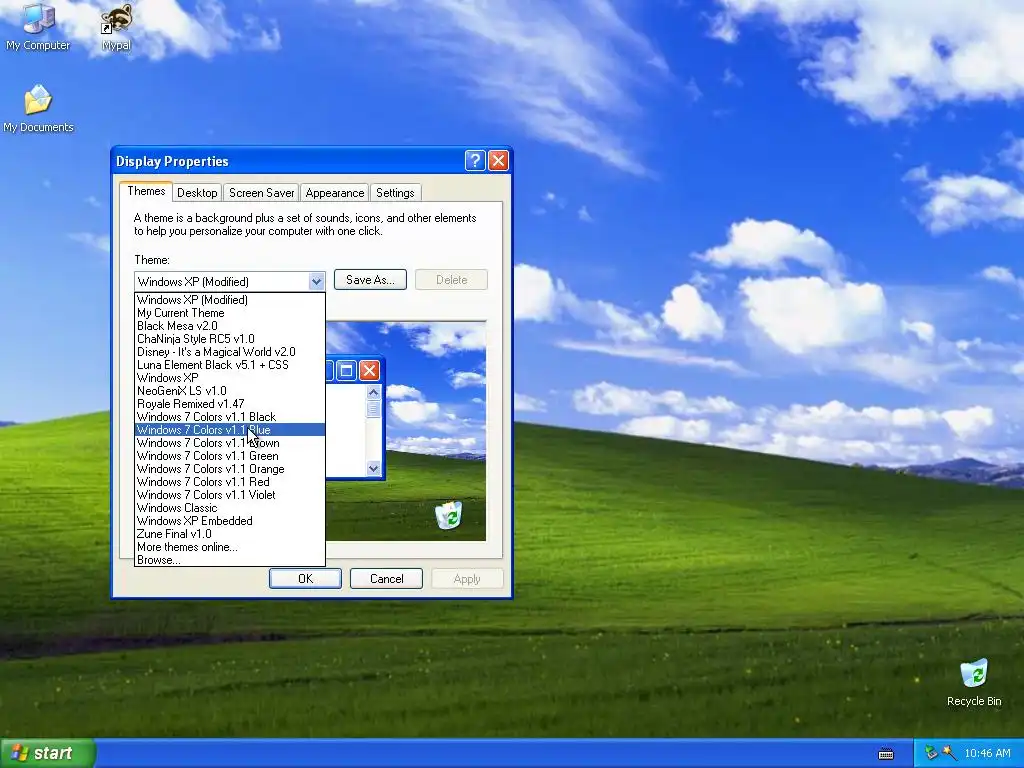Select Luna Element Black v5.1 + CSS
This screenshot has height=768, width=1024.
click(x=229, y=365)
